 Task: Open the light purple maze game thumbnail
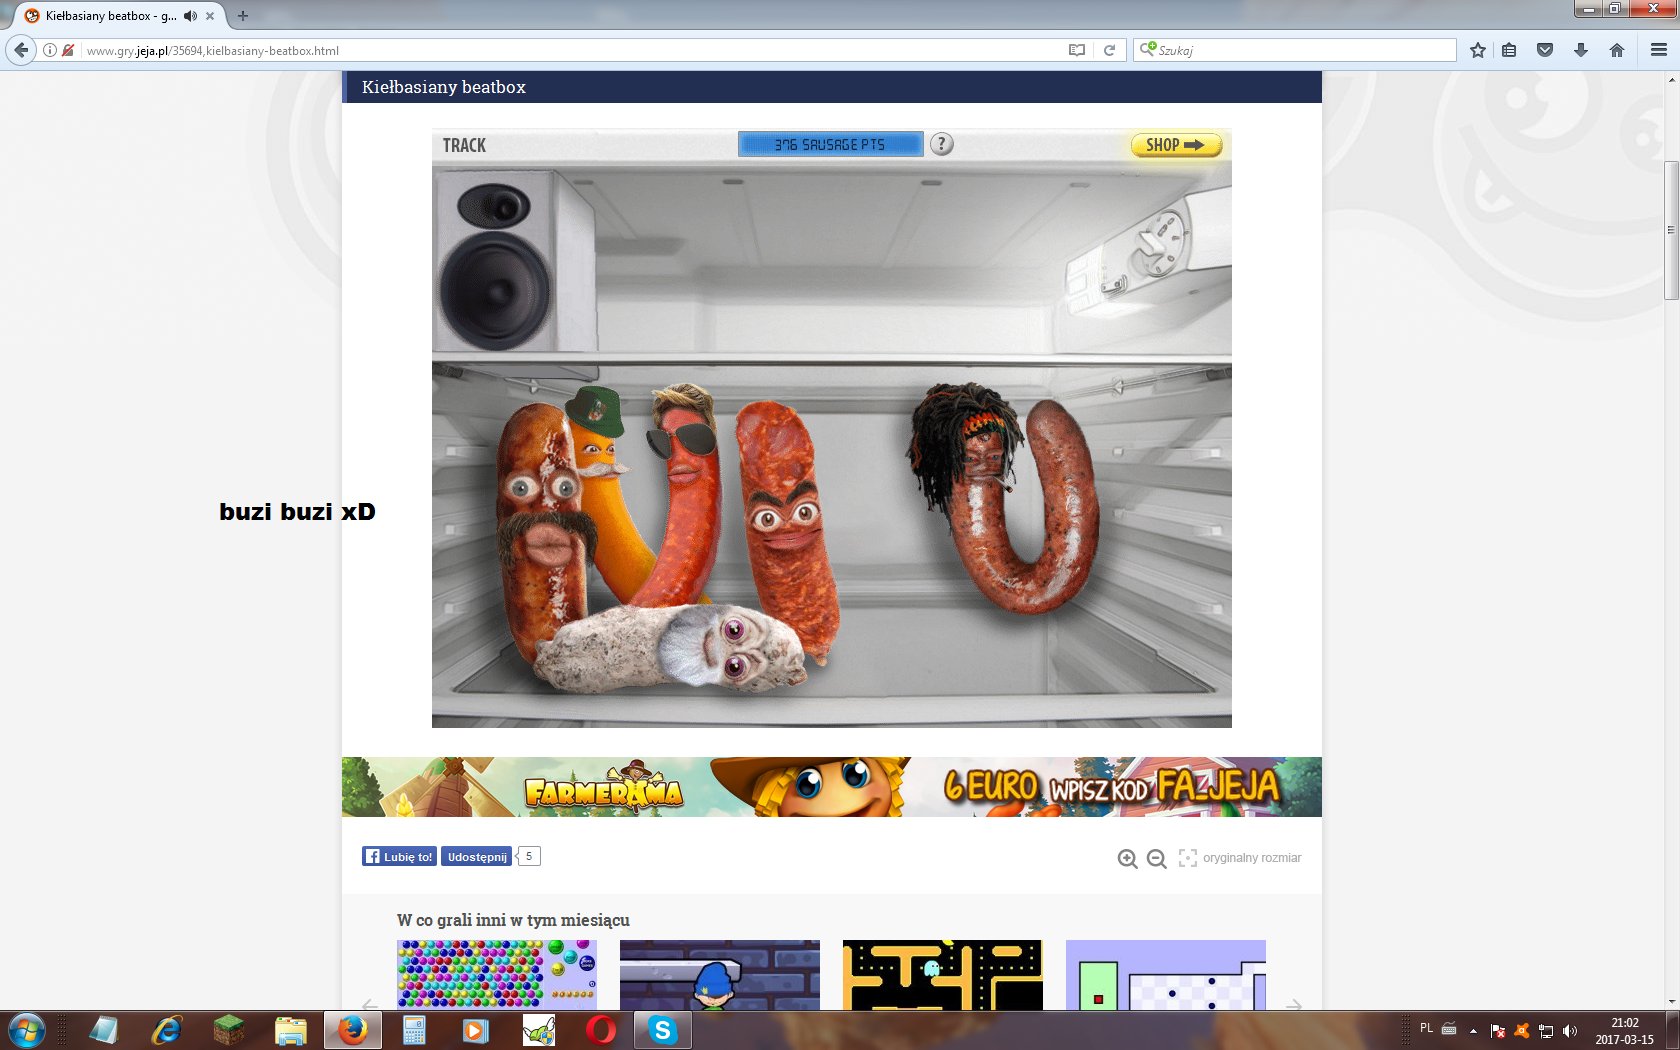coord(1166,974)
